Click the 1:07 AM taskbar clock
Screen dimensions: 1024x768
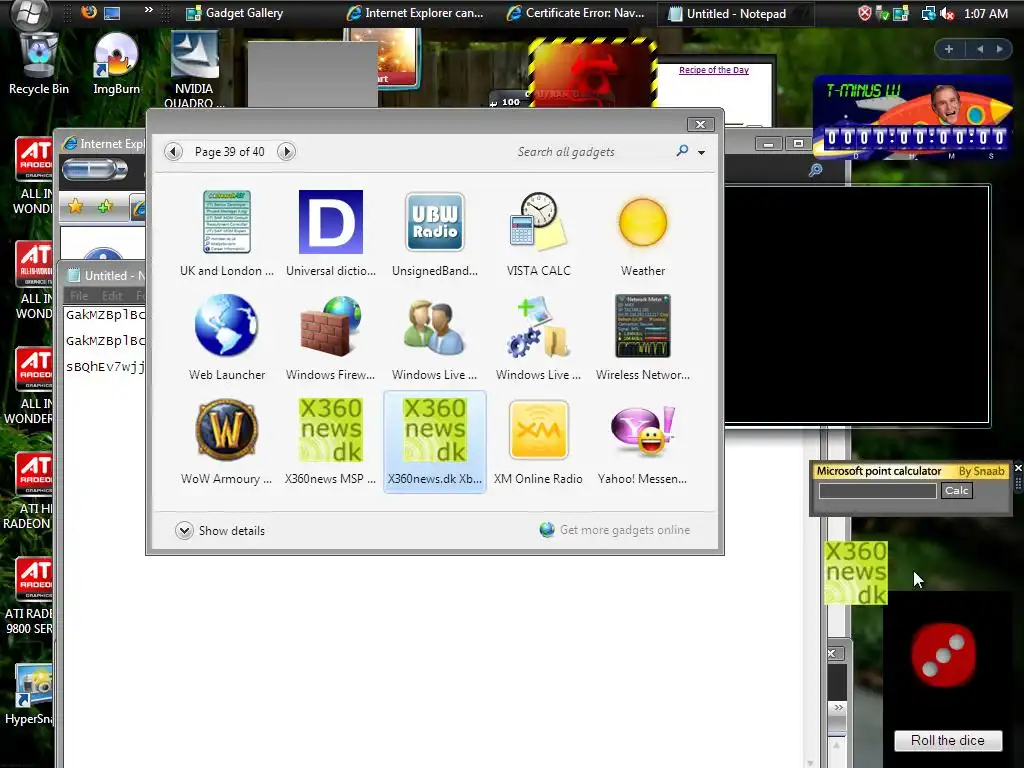[x=985, y=13]
